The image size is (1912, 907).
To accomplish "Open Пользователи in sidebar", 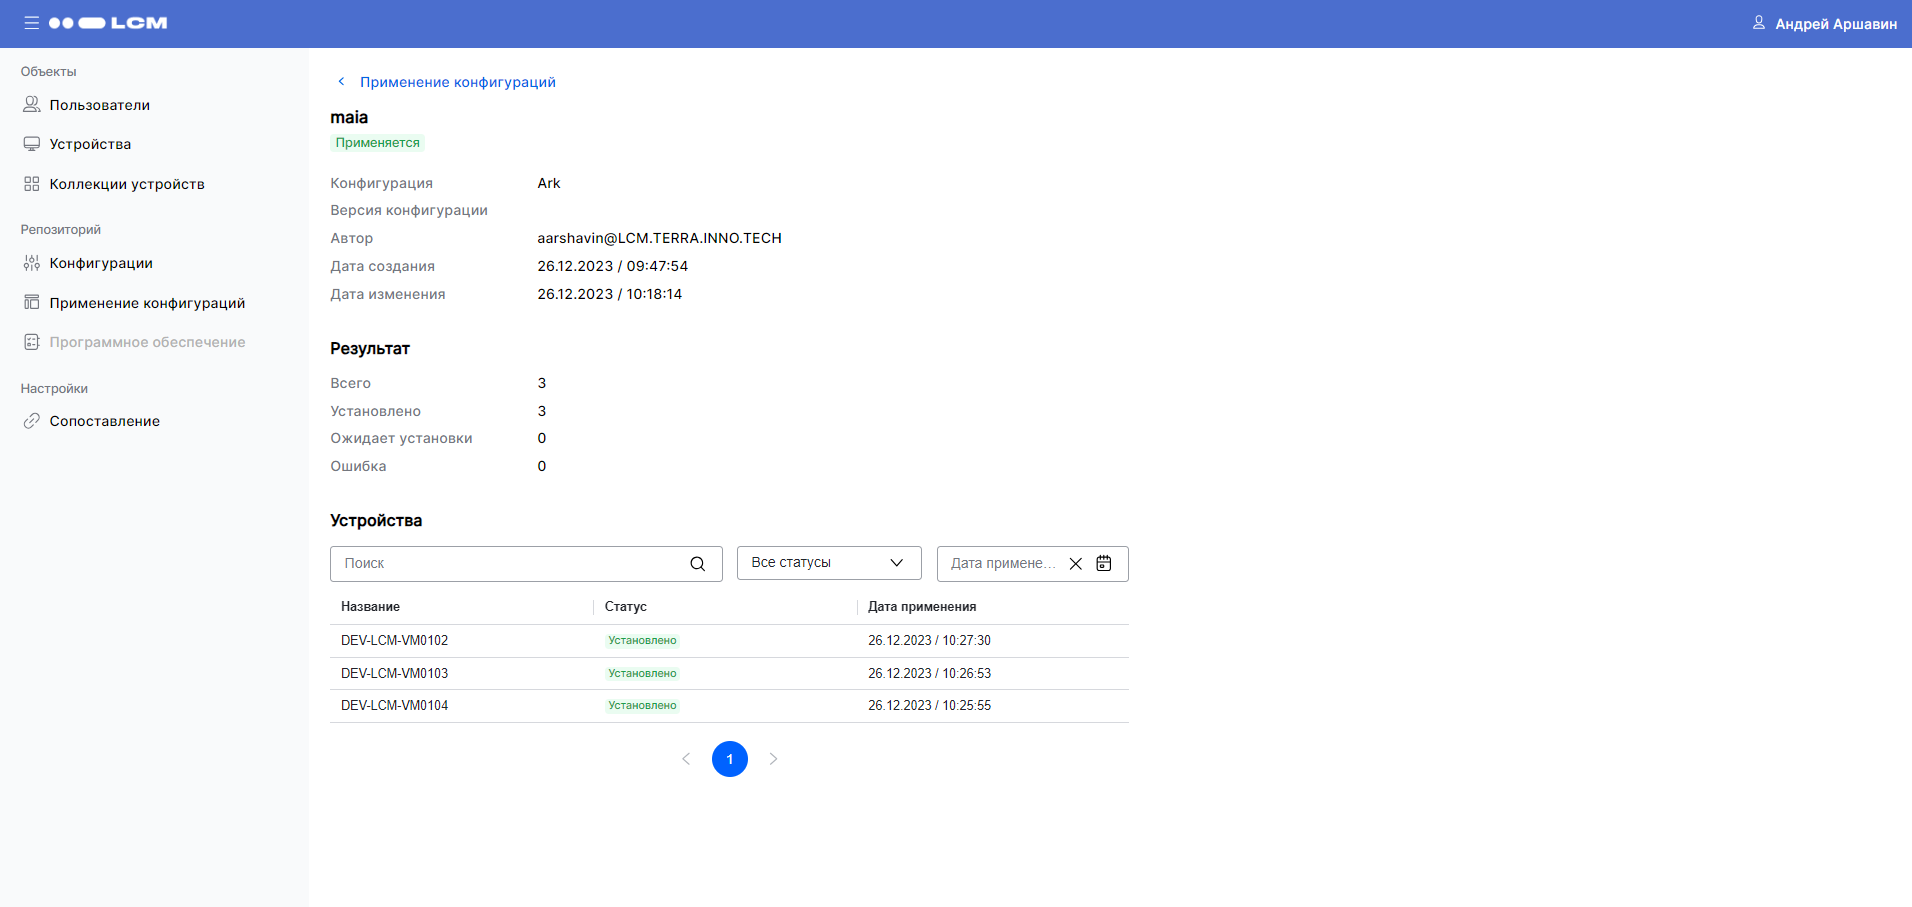I will point(99,105).
